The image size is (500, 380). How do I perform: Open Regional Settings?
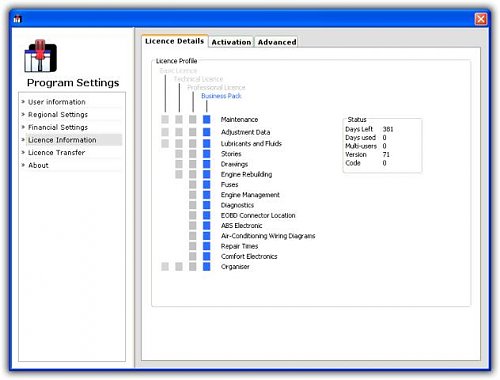tap(58, 115)
